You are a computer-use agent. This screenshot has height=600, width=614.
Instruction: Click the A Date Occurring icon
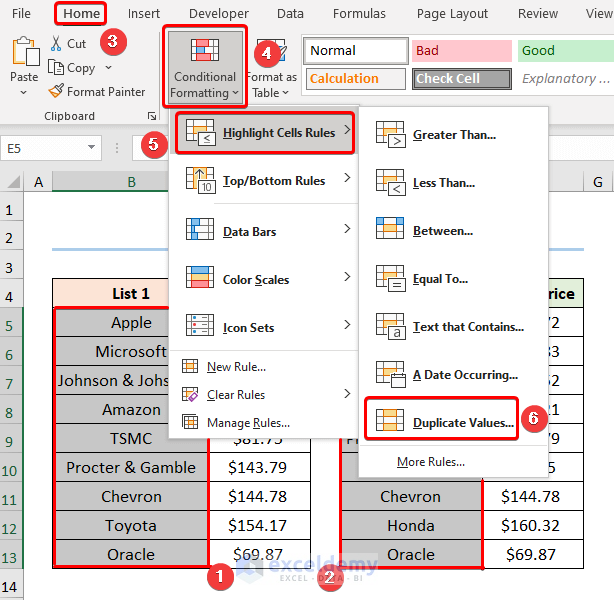[390, 374]
